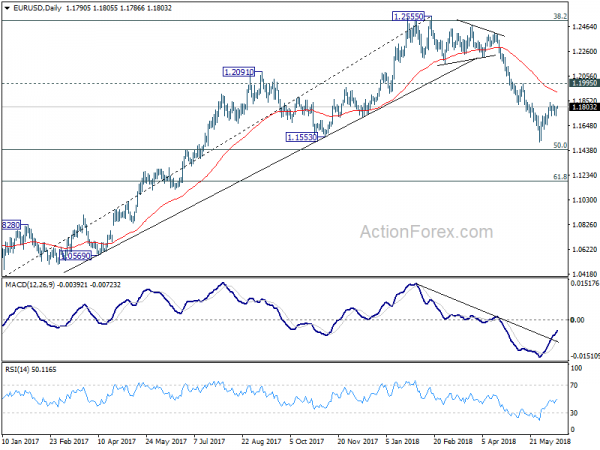Select the 10 Apr 2017 date label
600x450 pixels.
pos(117,441)
